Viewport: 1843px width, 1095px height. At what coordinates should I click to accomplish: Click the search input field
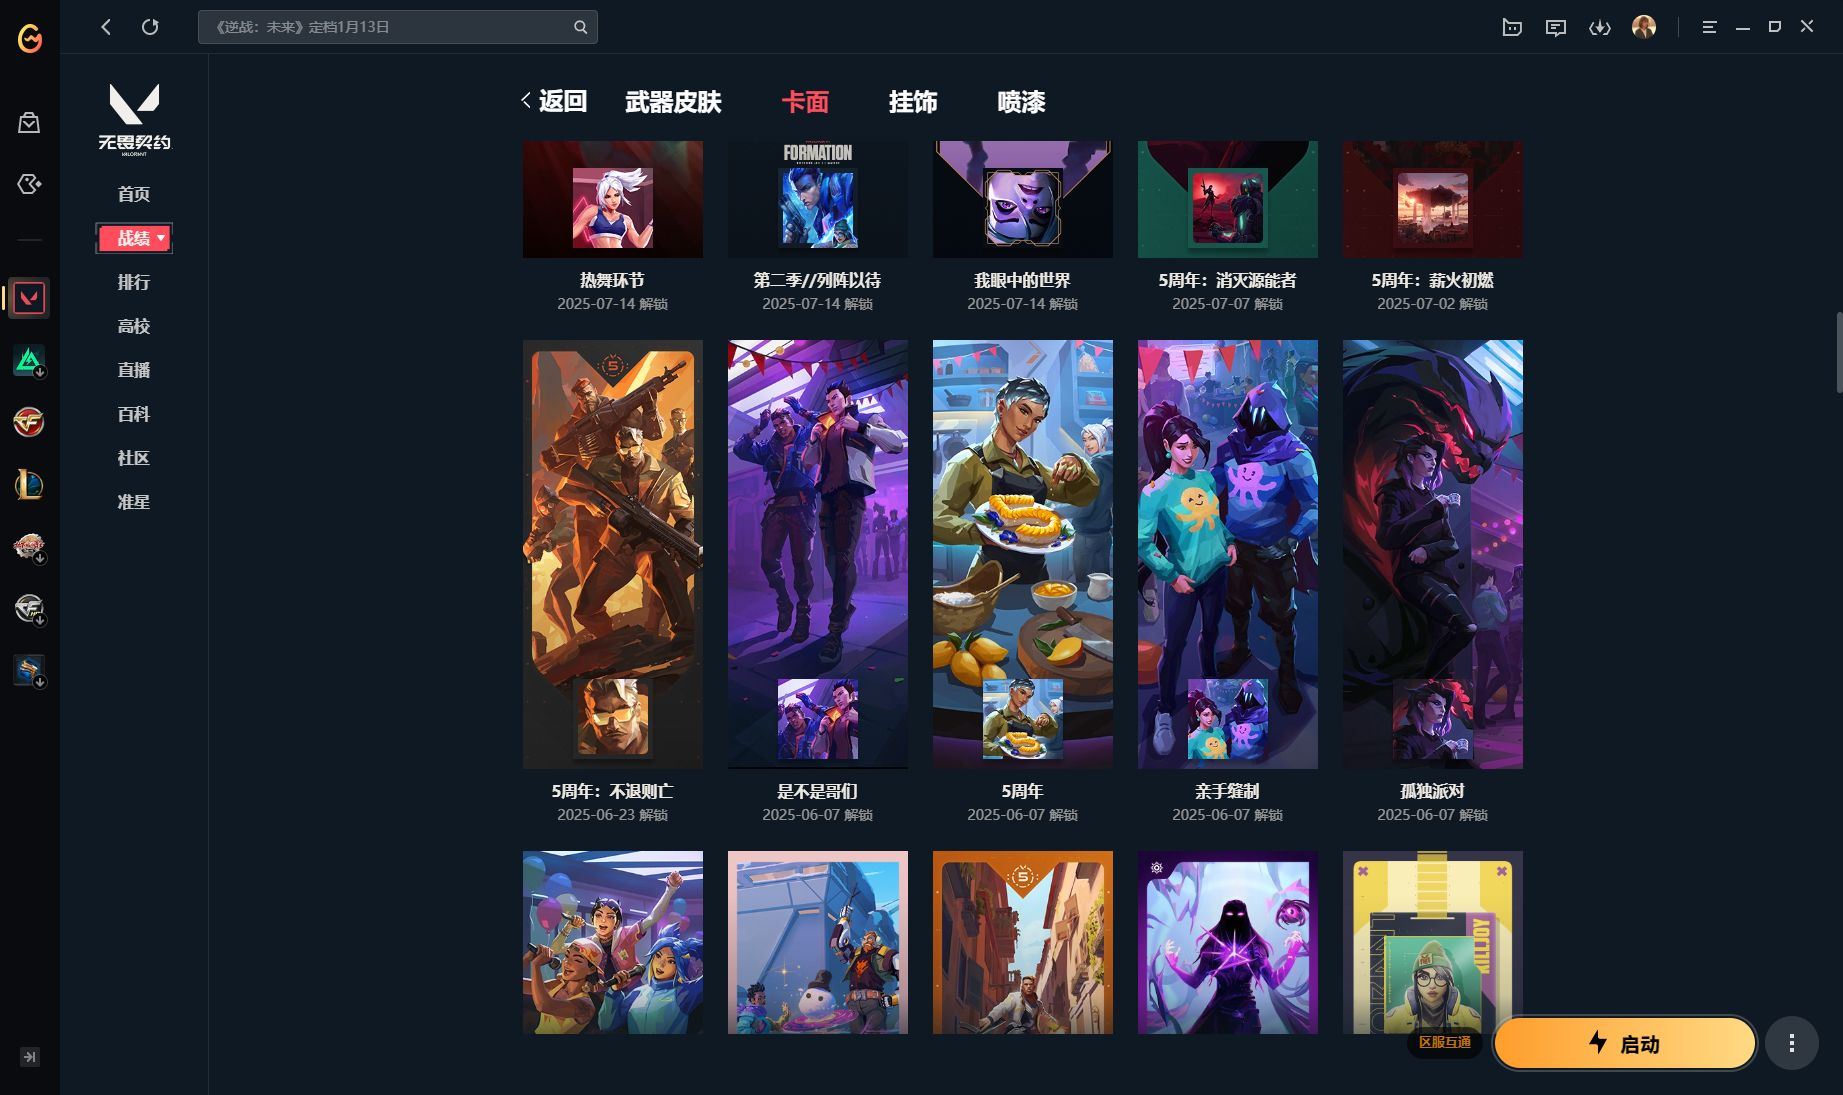point(385,27)
